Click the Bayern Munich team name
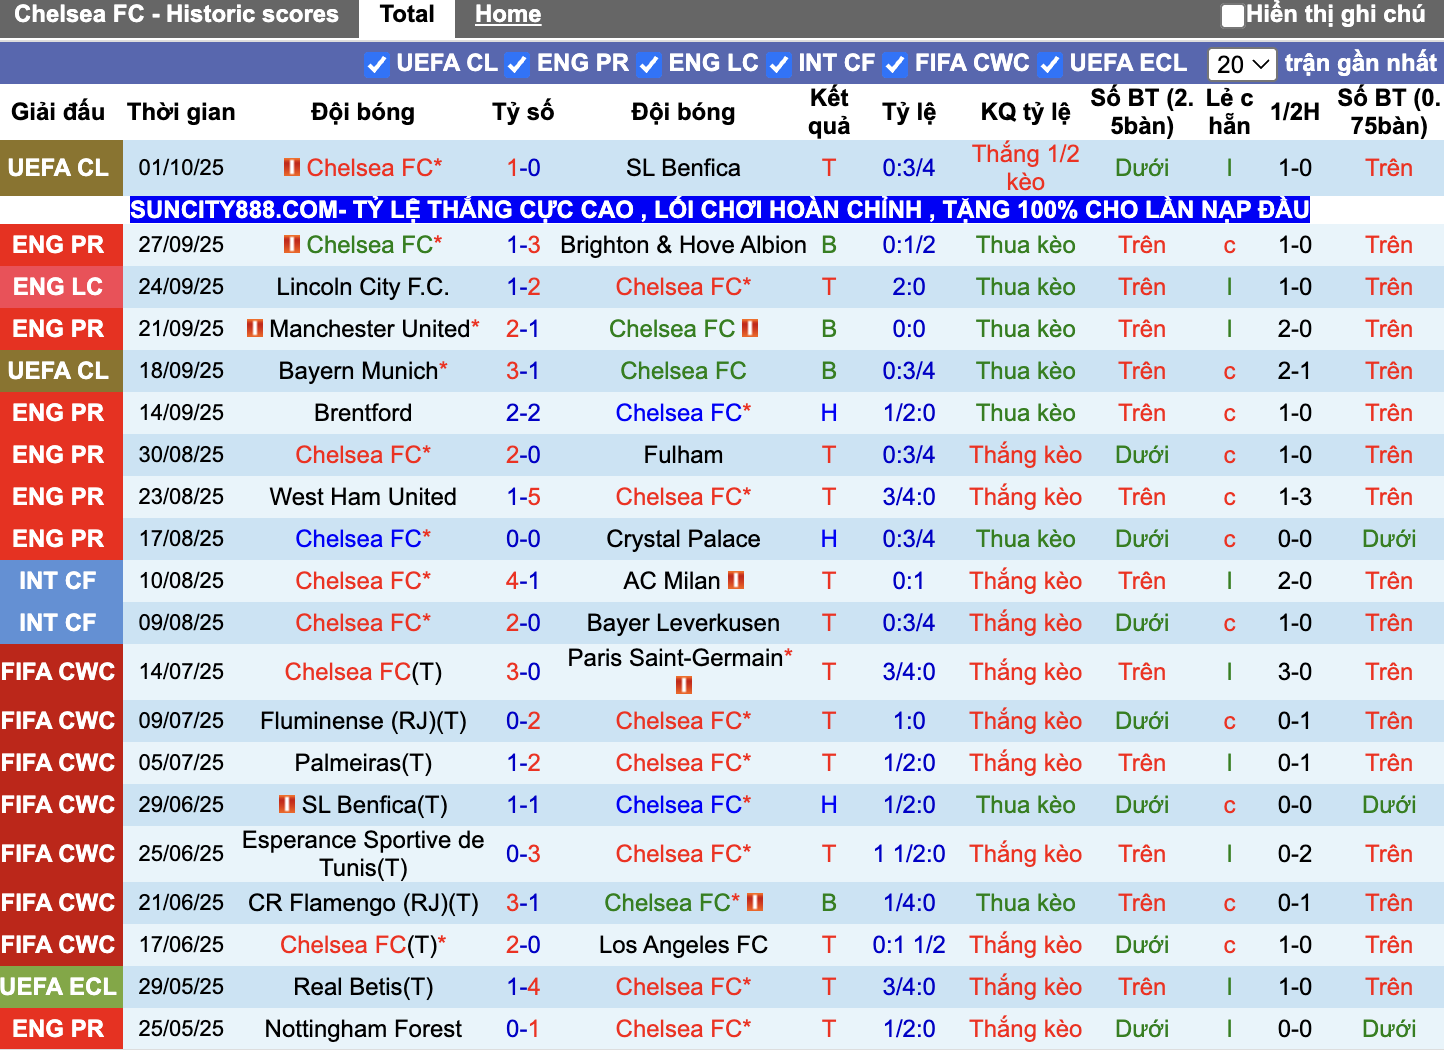The width and height of the screenshot is (1444, 1050). (x=358, y=371)
